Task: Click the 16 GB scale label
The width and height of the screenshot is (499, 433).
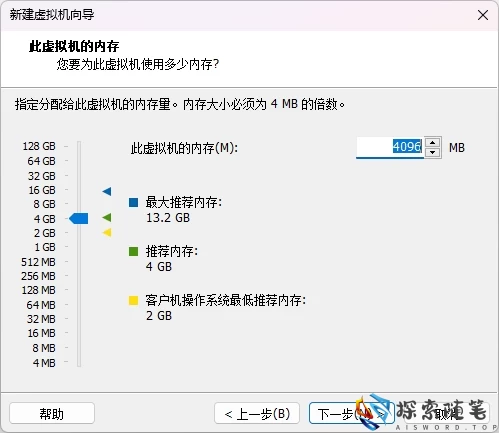Action: (x=42, y=190)
